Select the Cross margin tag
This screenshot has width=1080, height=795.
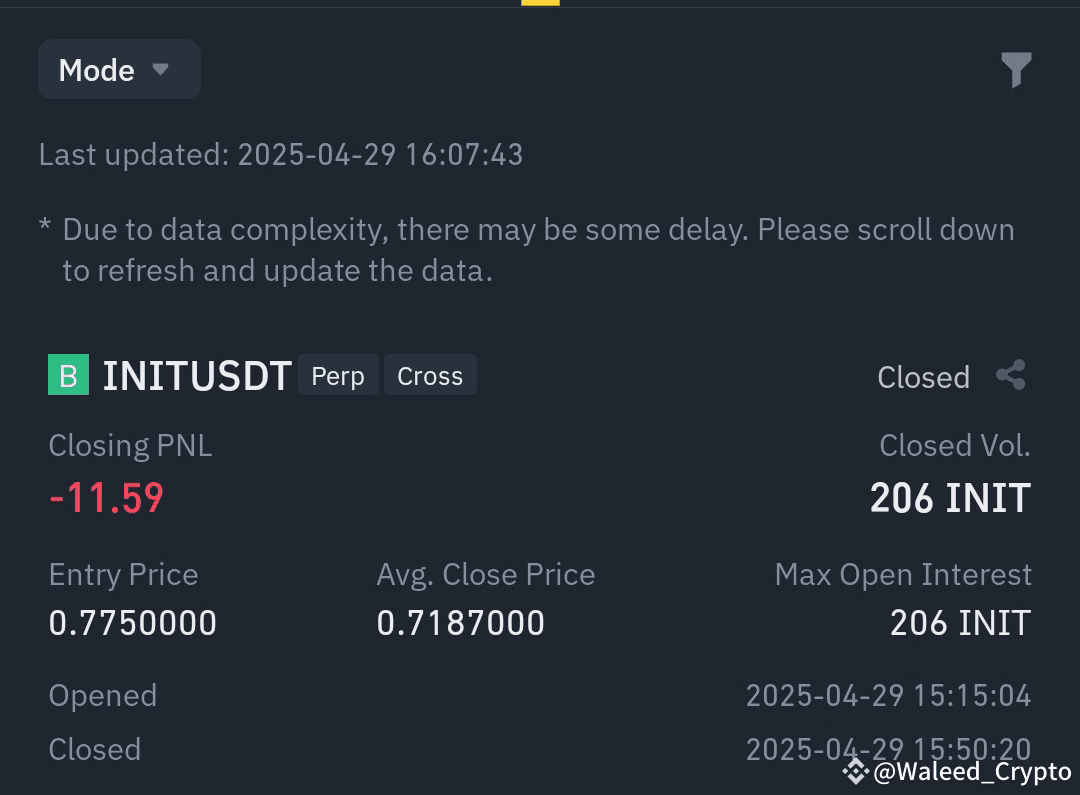pyautogui.click(x=430, y=375)
